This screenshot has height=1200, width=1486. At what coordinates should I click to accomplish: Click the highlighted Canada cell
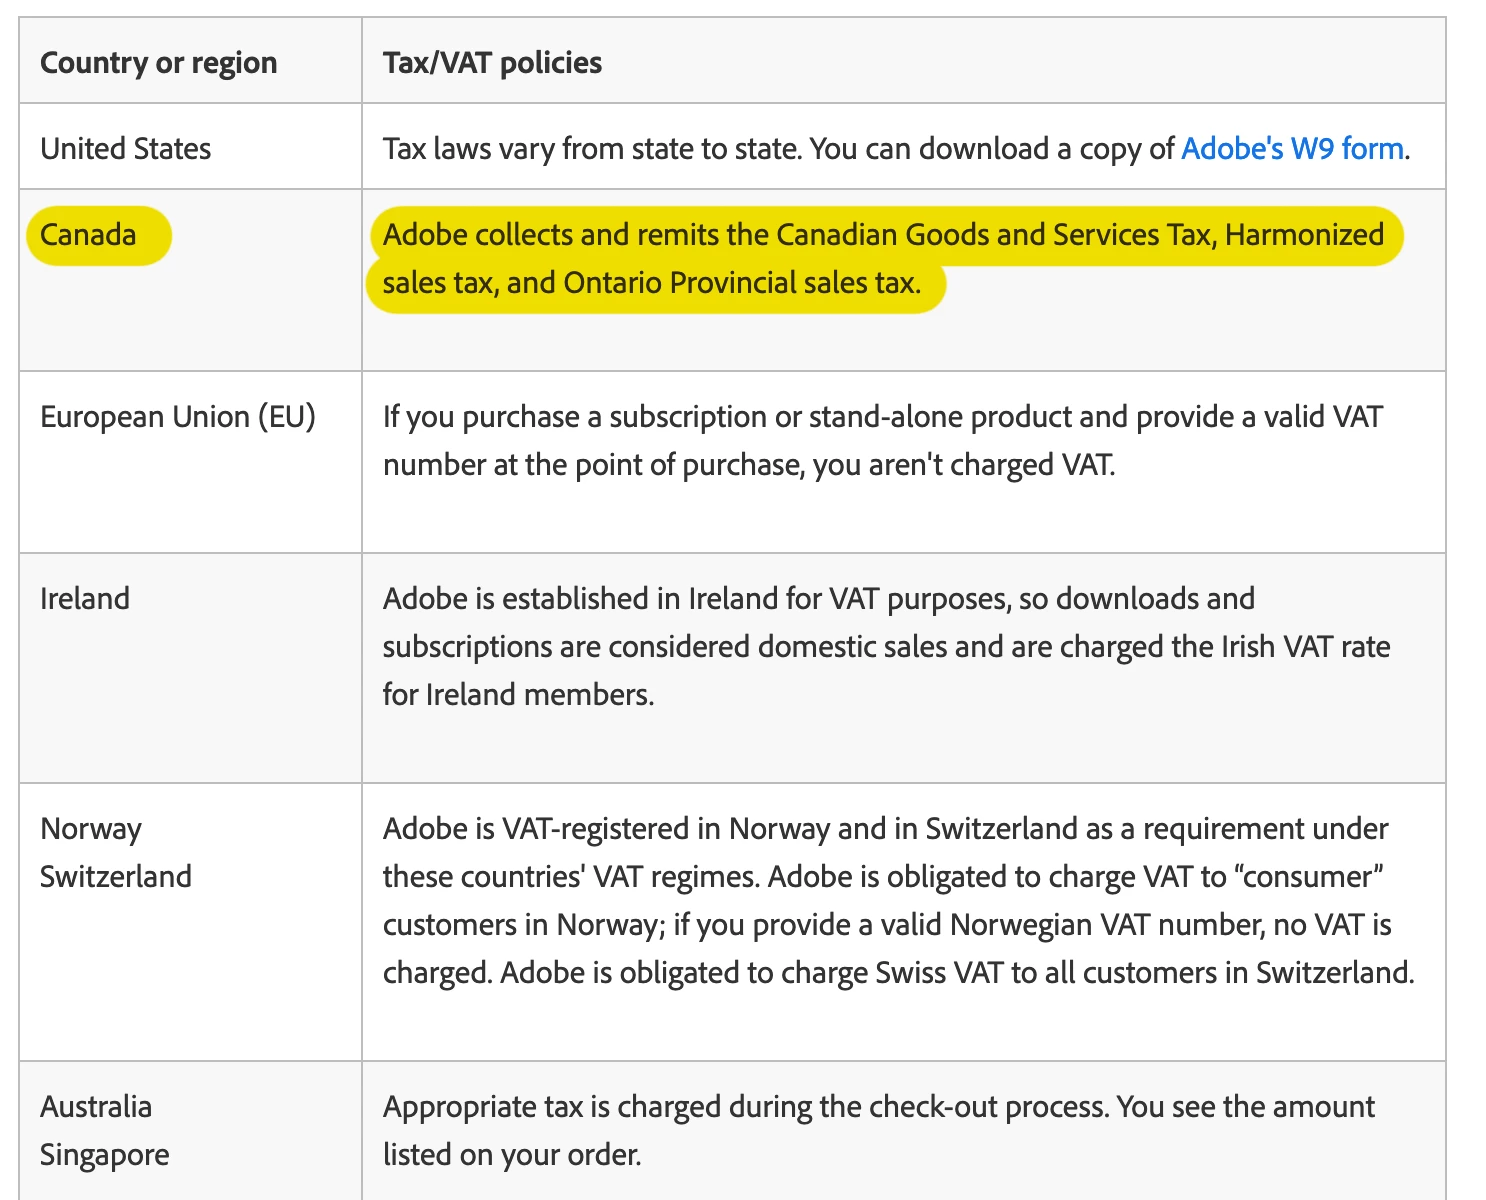98,235
